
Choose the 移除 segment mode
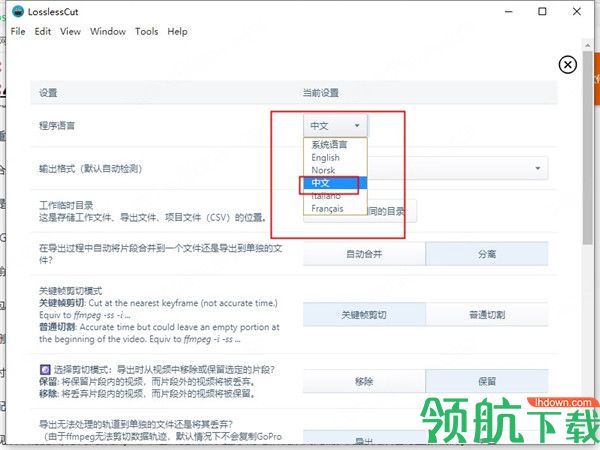pyautogui.click(x=364, y=381)
